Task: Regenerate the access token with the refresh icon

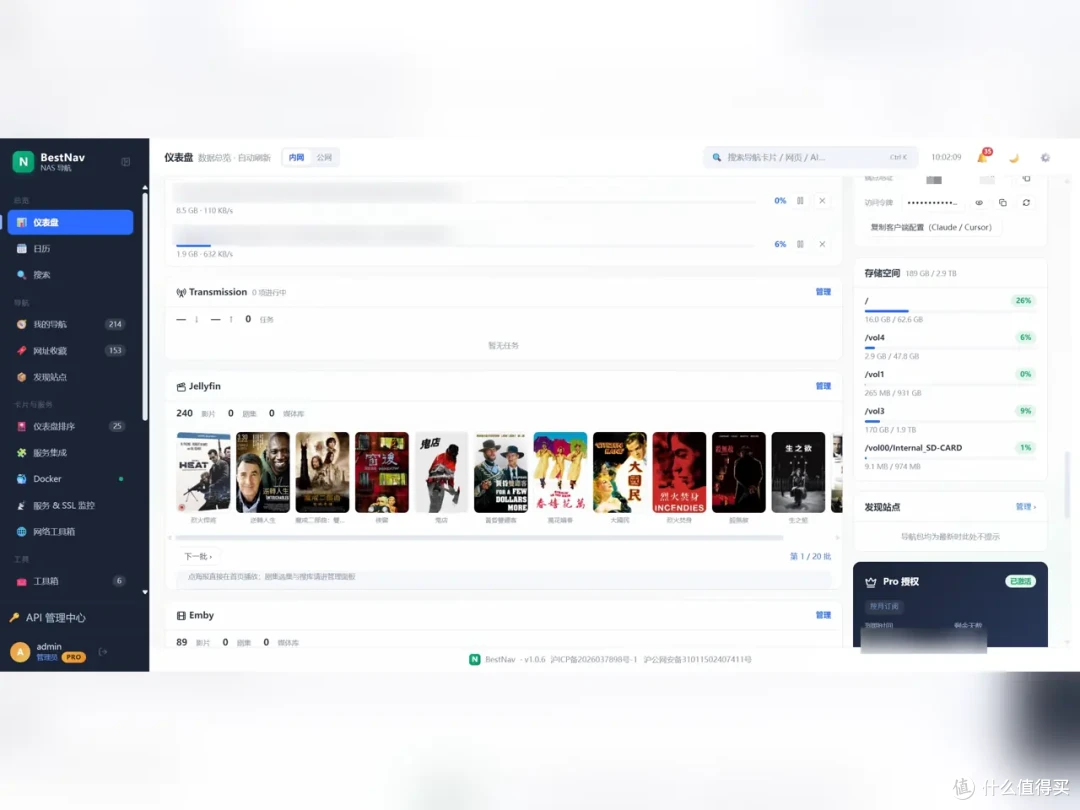Action: pos(1026,202)
